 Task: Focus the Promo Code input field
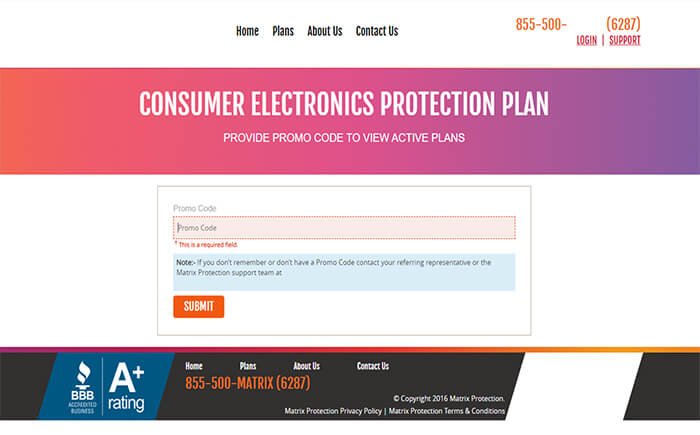point(344,228)
